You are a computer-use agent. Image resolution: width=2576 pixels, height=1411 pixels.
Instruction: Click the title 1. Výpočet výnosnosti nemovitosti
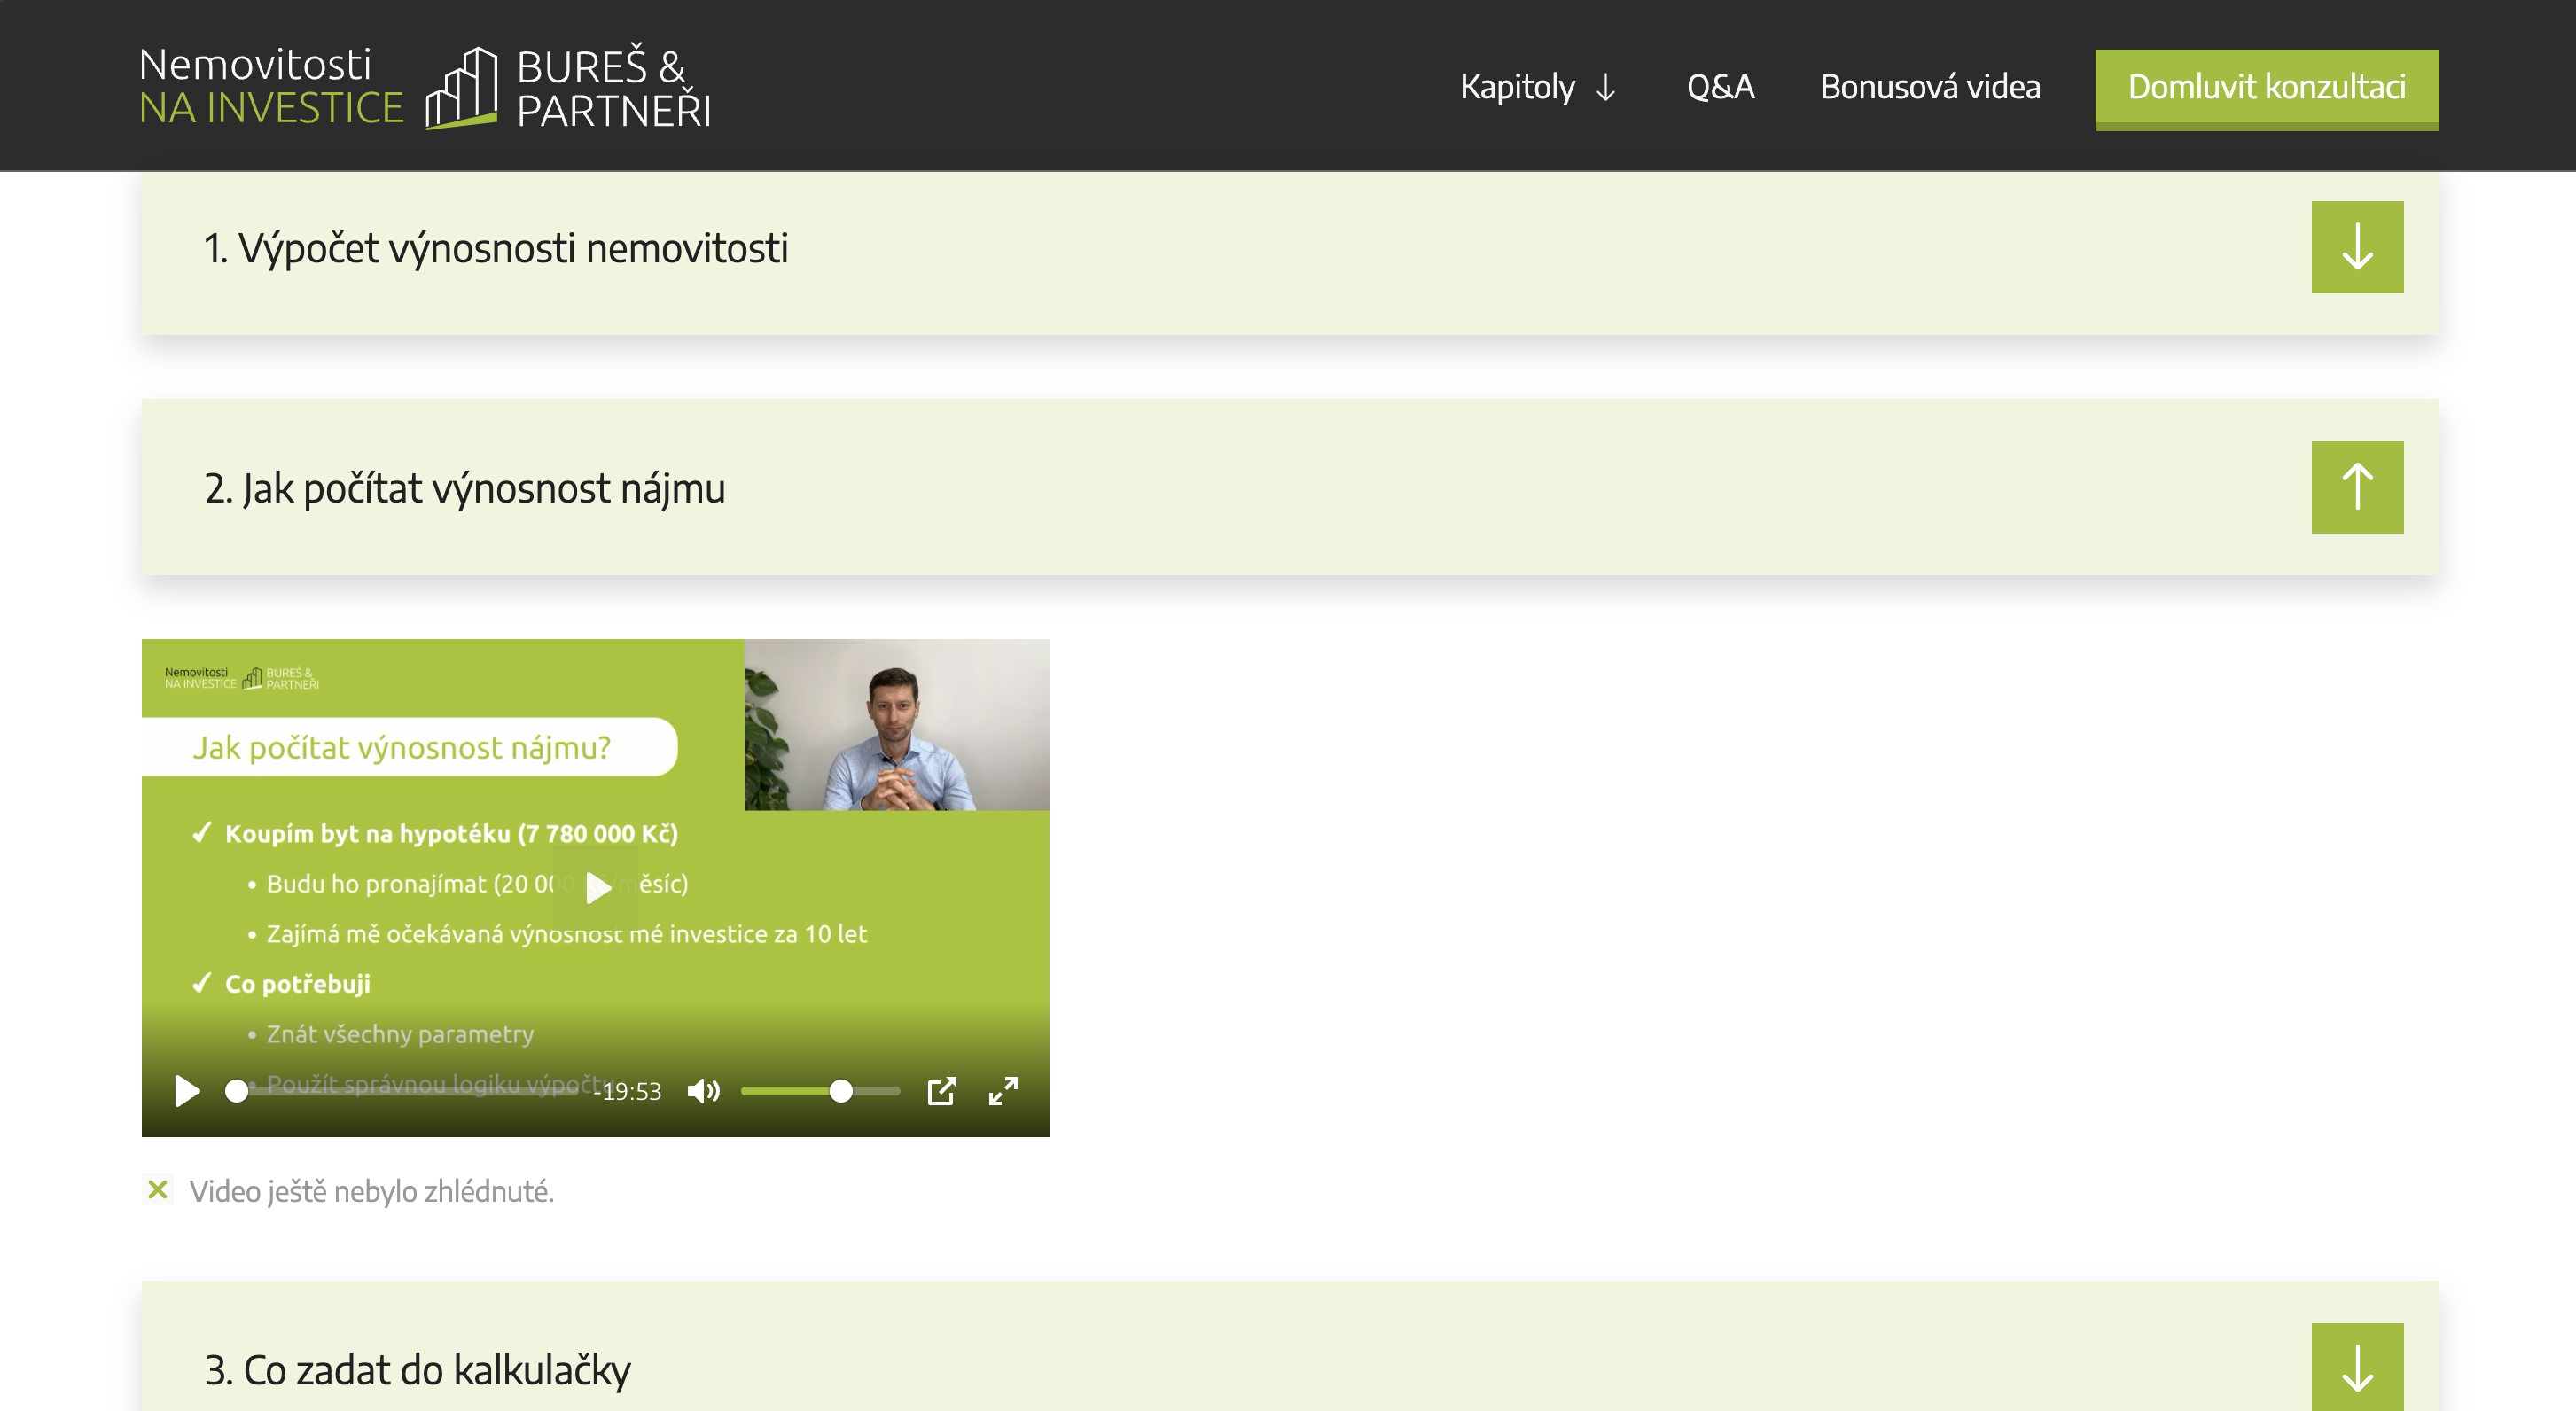(x=496, y=248)
